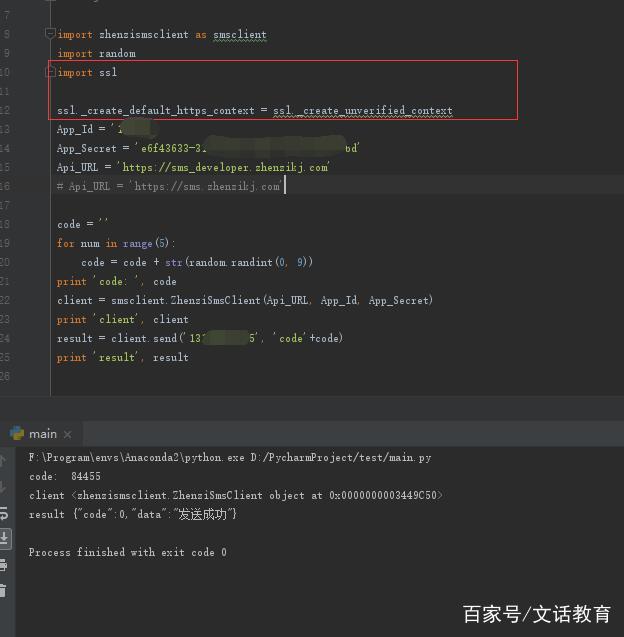Click the print 'result', result statement
The height and width of the screenshot is (637, 624).
point(122,358)
